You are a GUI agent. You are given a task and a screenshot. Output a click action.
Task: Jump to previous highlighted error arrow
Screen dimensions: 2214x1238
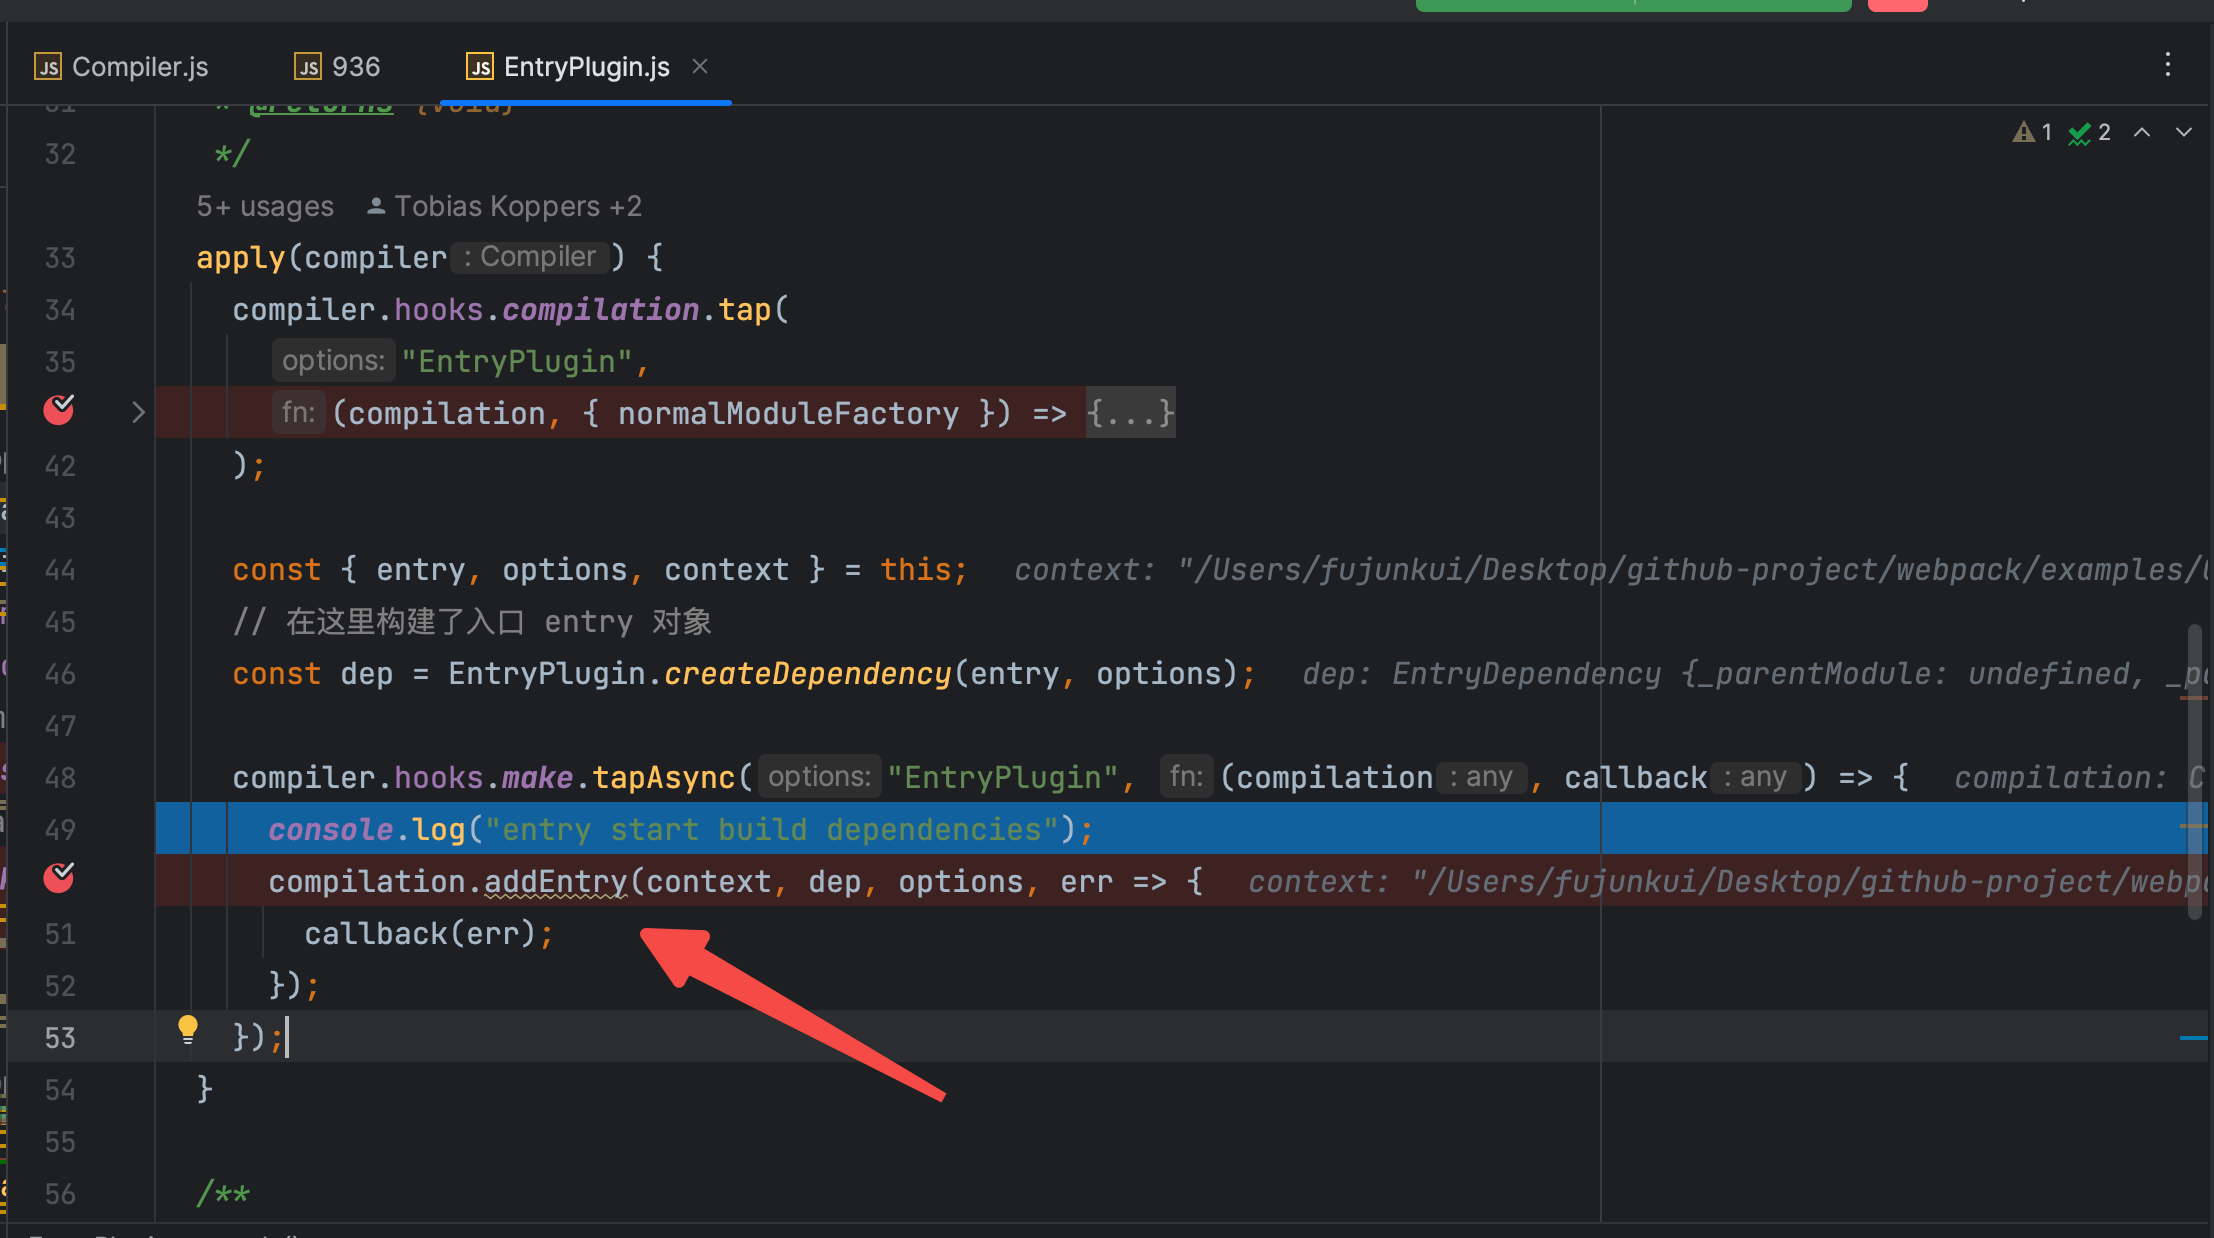[2141, 133]
